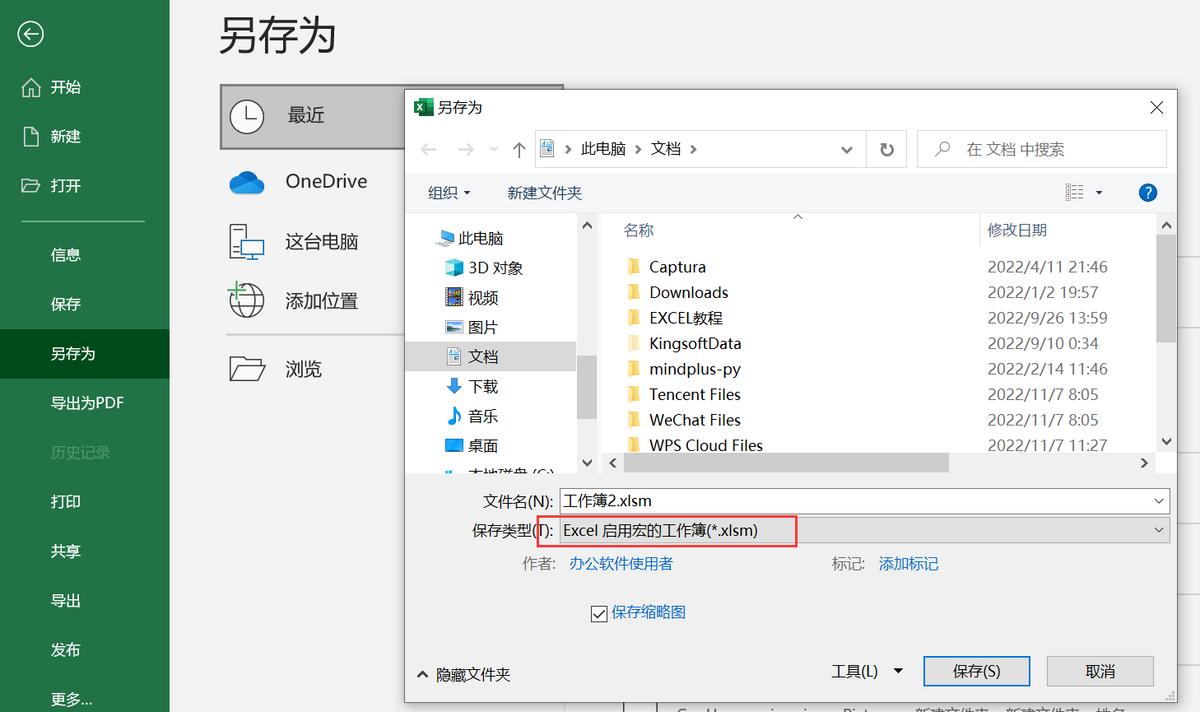Image resolution: width=1200 pixels, height=712 pixels.
Task: Click the Add Tag link
Action: (x=908, y=564)
